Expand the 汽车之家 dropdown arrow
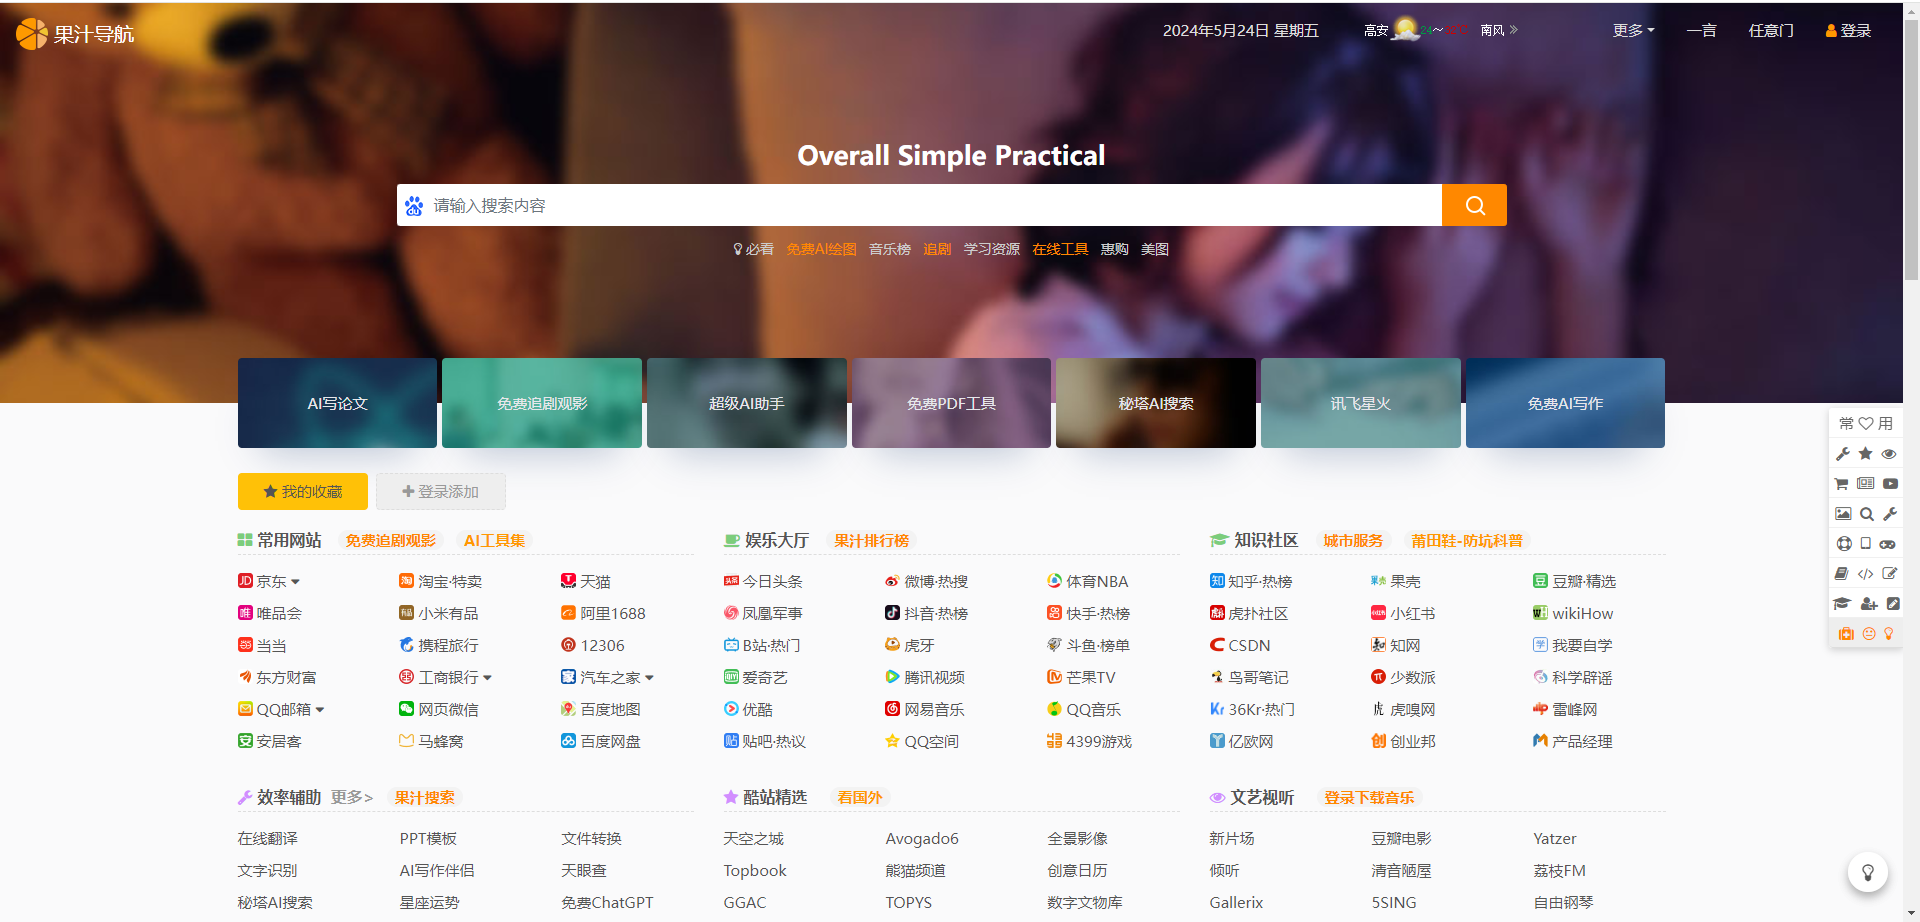The height and width of the screenshot is (922, 1920). [x=649, y=678]
